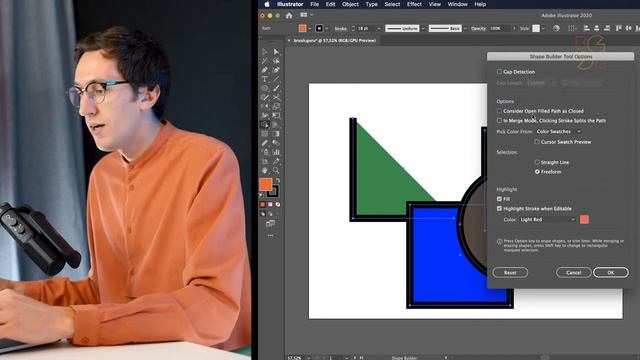Check In Merge Mode Clicking Stroke Splits Path
The width and height of the screenshot is (640, 360).
pyautogui.click(x=499, y=120)
